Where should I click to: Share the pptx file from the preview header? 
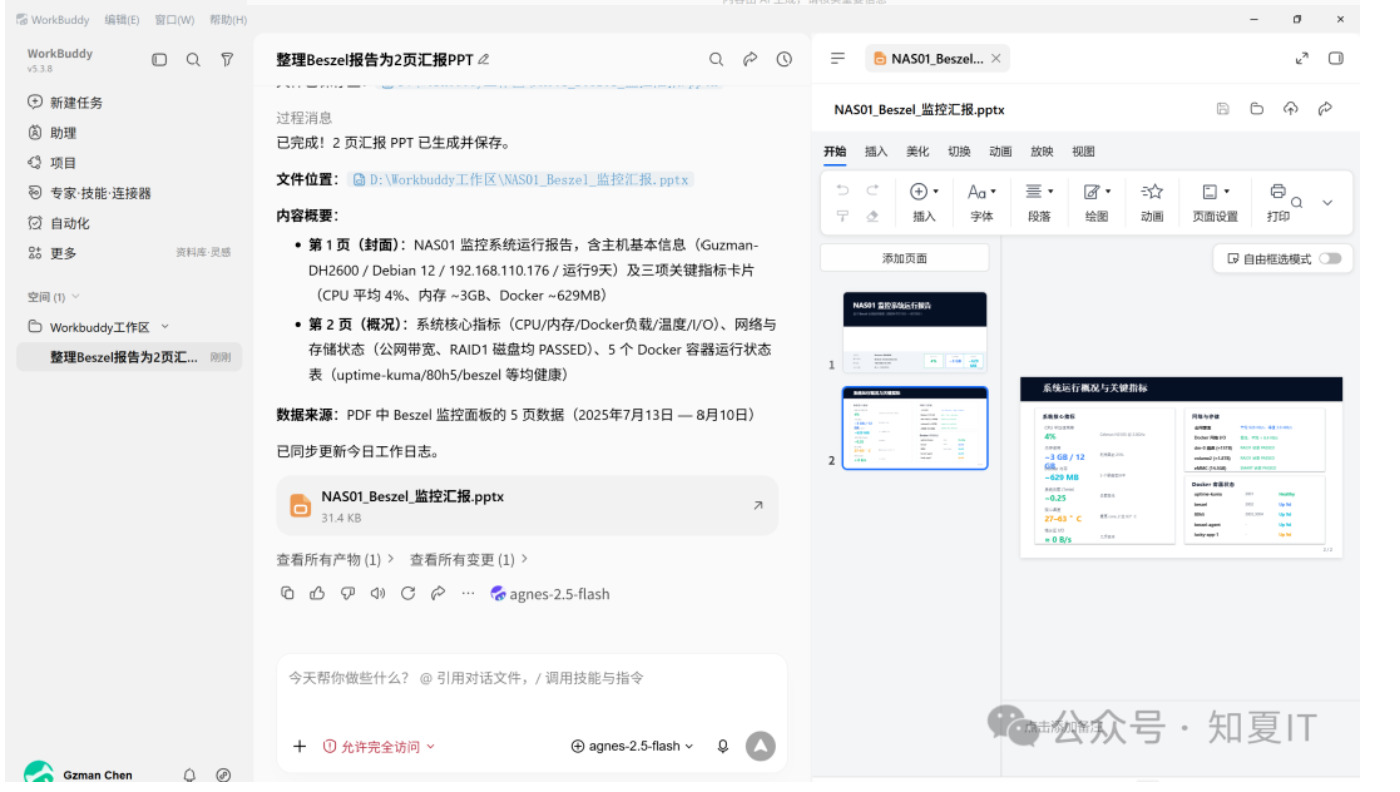[1325, 109]
